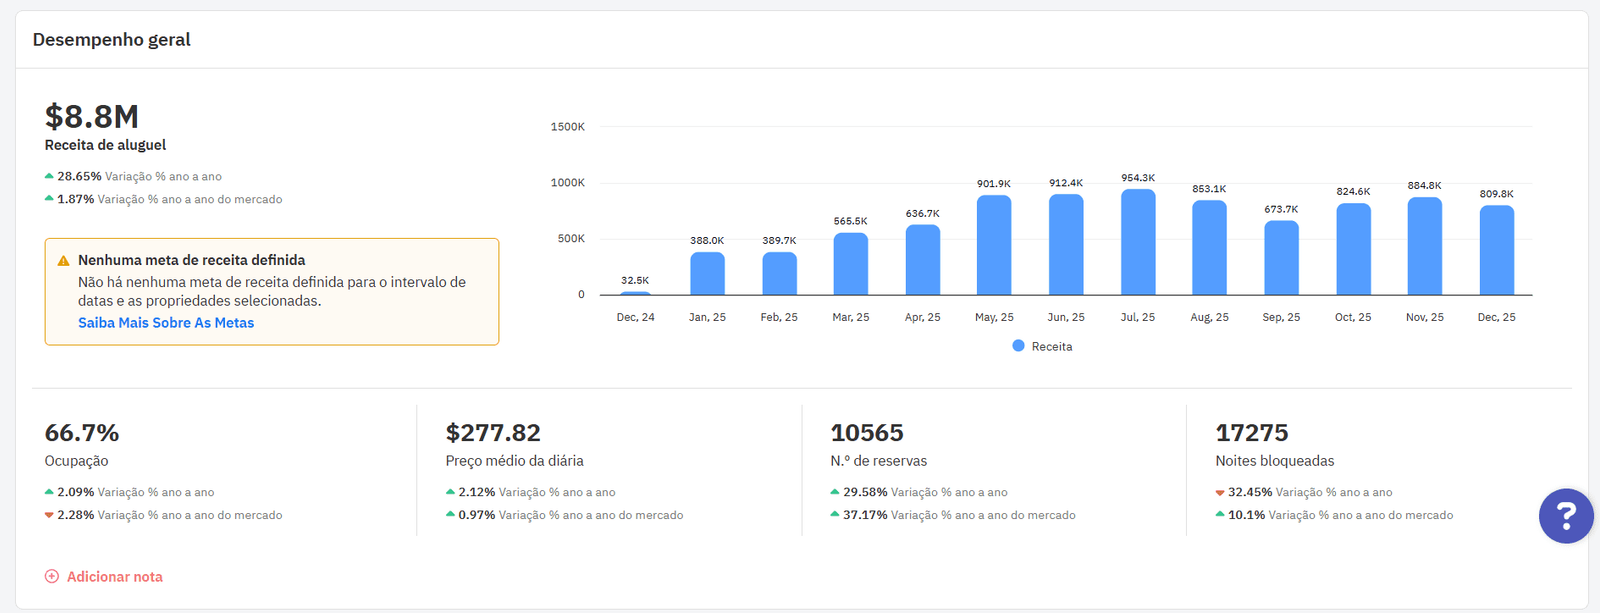1600x613 pixels.
Task: Click the plus circle icon beside Adicionar nota
Action: 52,577
